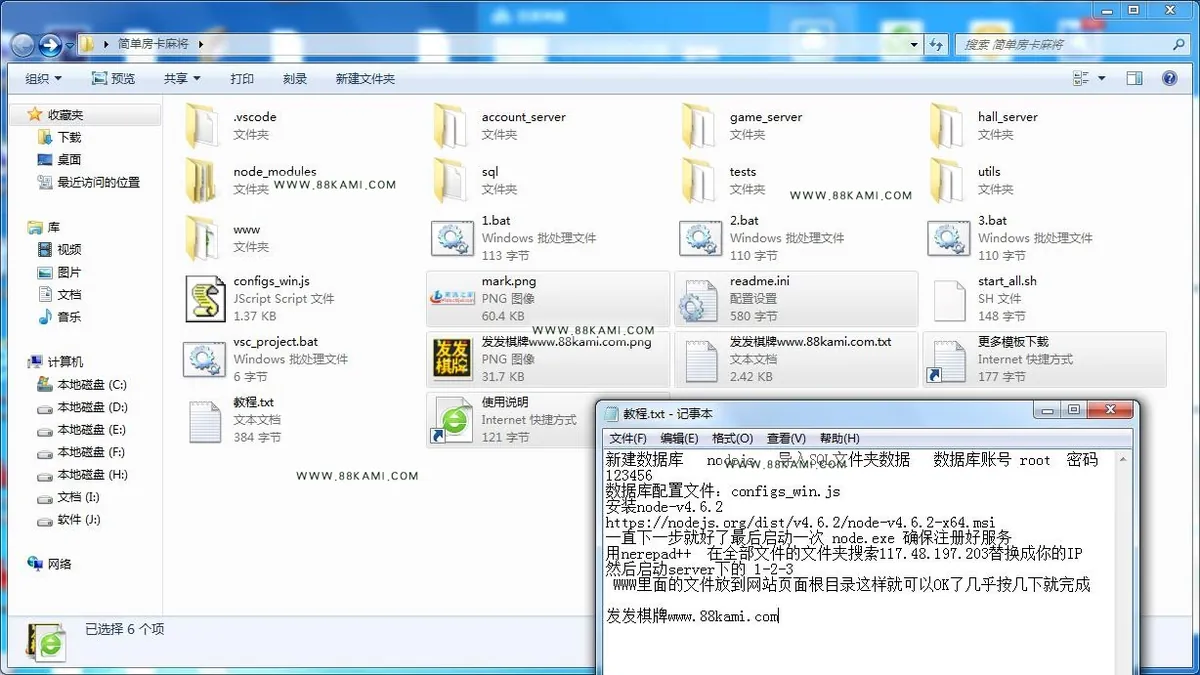Select the 更多模板下载 shortcut icon

coord(946,359)
